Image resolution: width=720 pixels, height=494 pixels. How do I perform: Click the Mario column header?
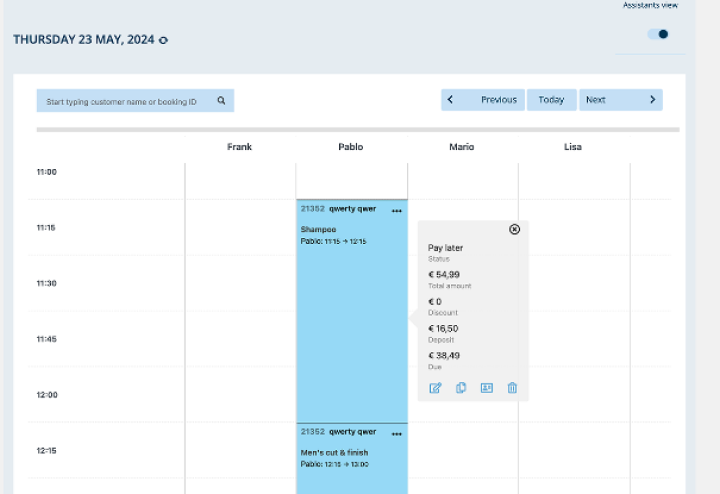(461, 147)
